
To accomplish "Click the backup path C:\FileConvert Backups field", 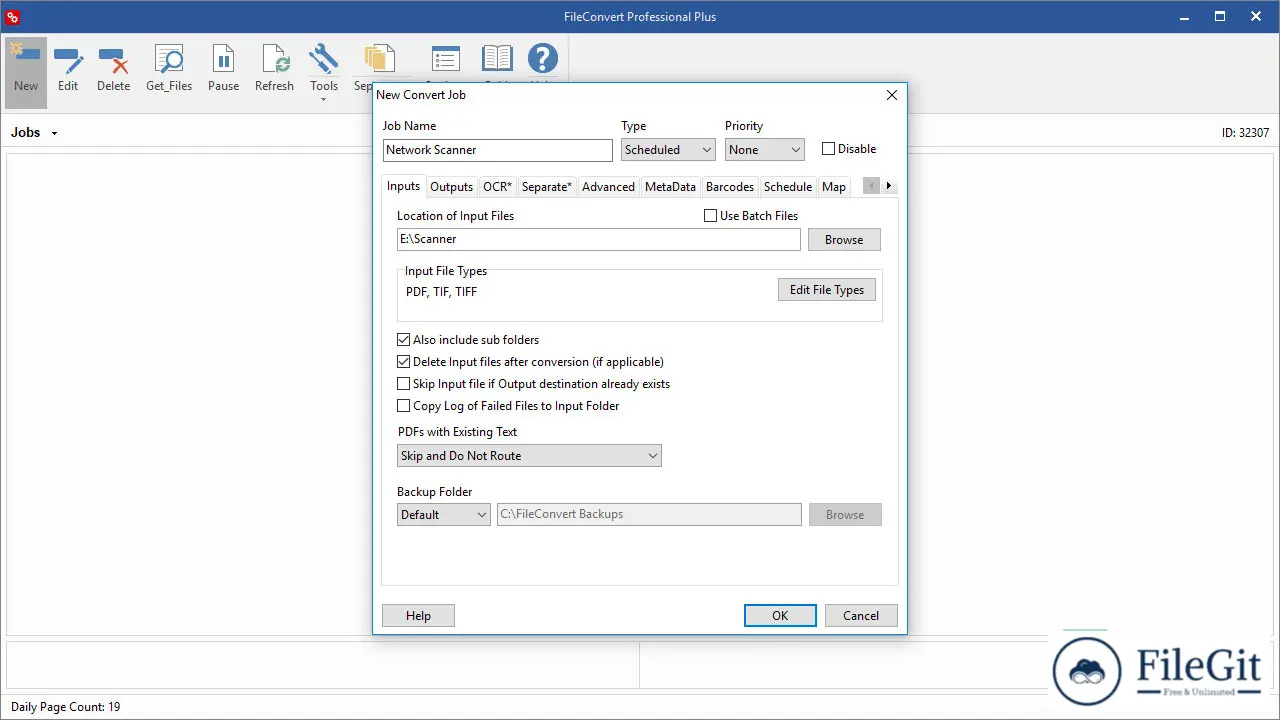I will 649,515.
